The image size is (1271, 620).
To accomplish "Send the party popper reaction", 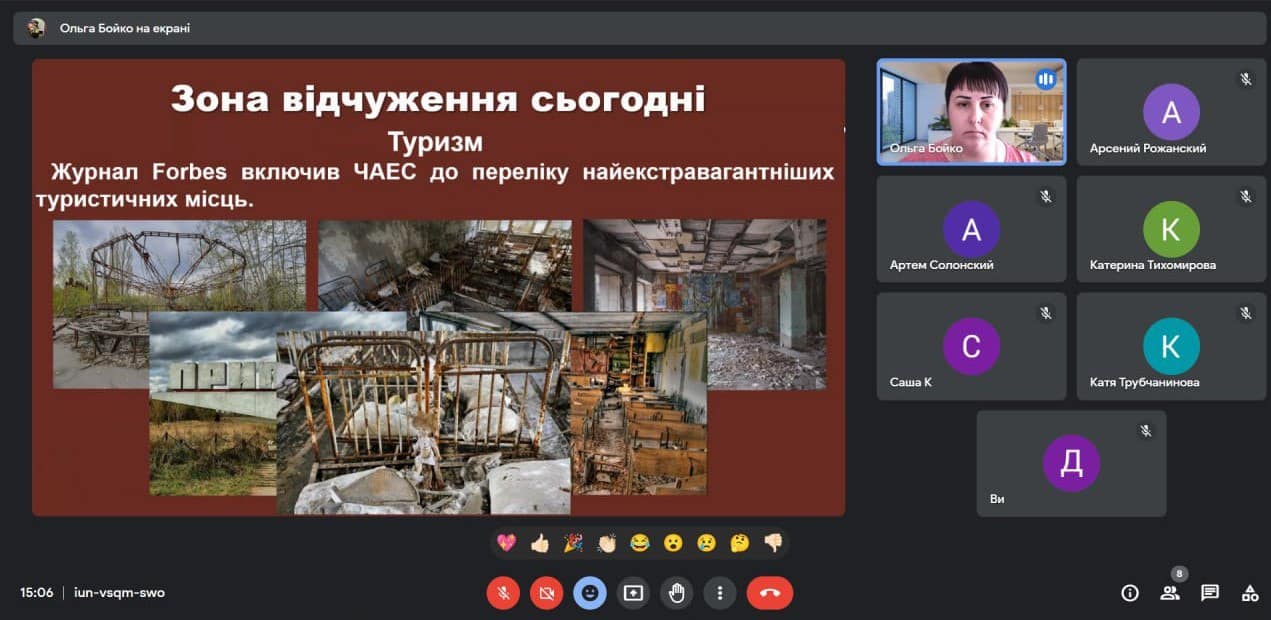I will [x=573, y=543].
